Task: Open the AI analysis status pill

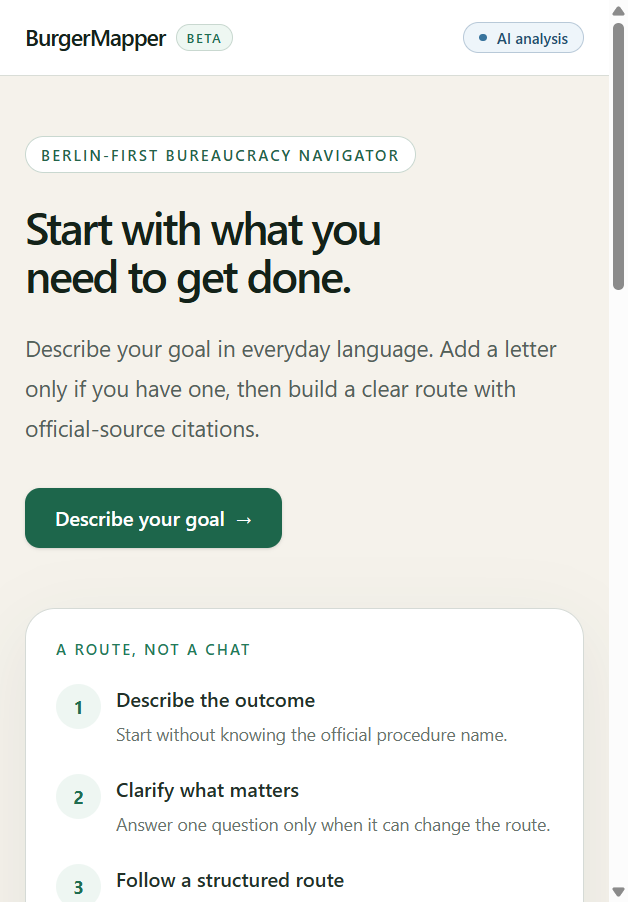Action: pyautogui.click(x=523, y=38)
